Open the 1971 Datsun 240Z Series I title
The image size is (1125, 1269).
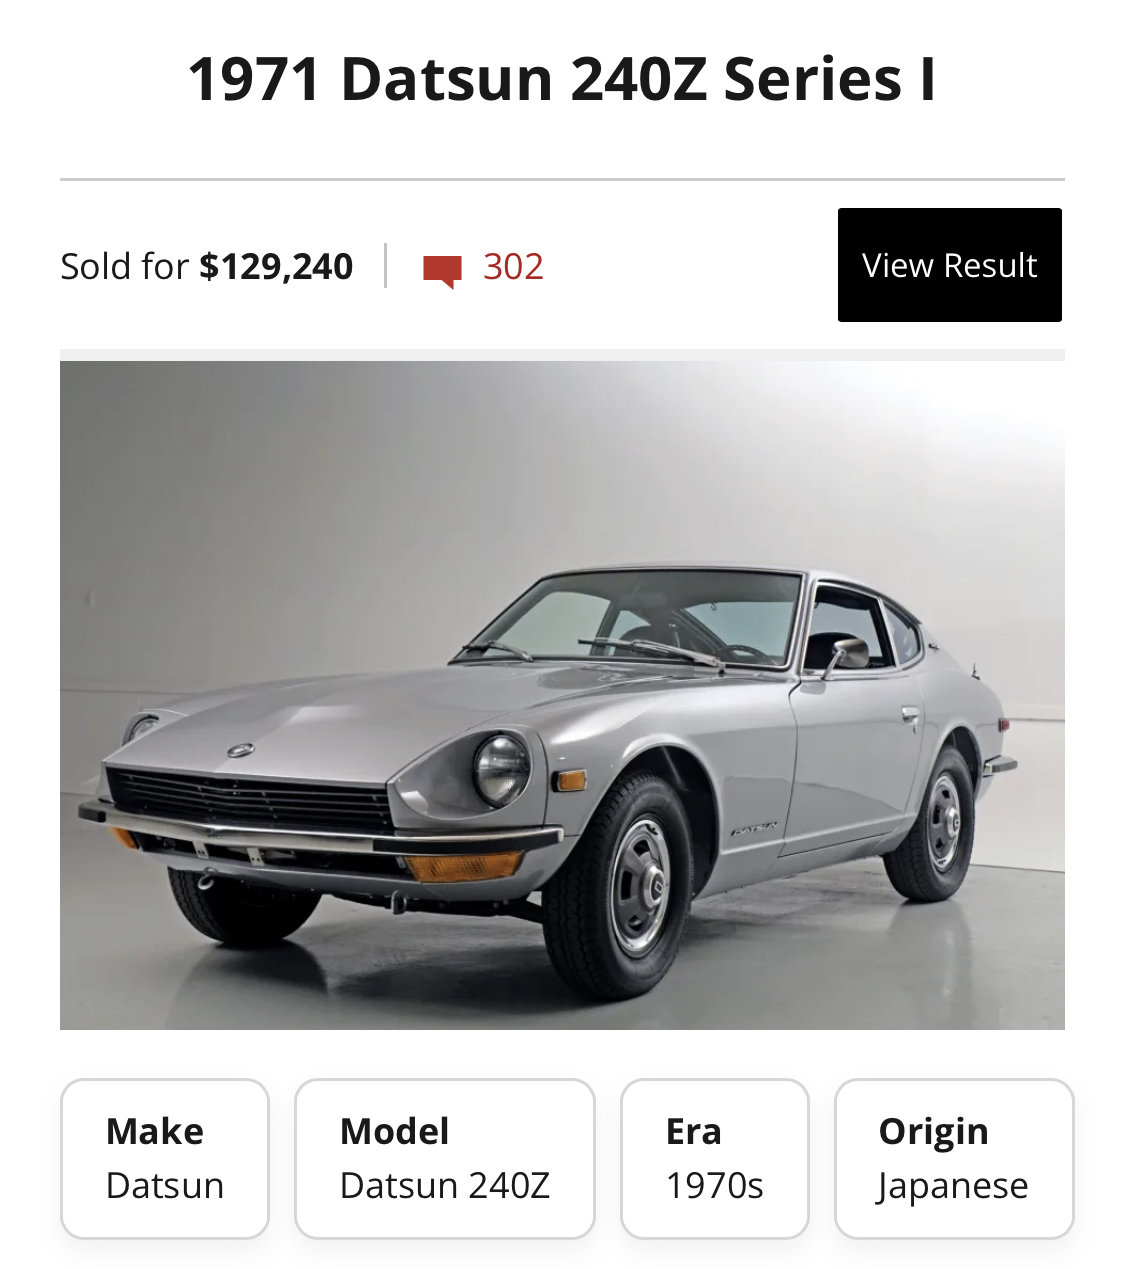pos(562,79)
